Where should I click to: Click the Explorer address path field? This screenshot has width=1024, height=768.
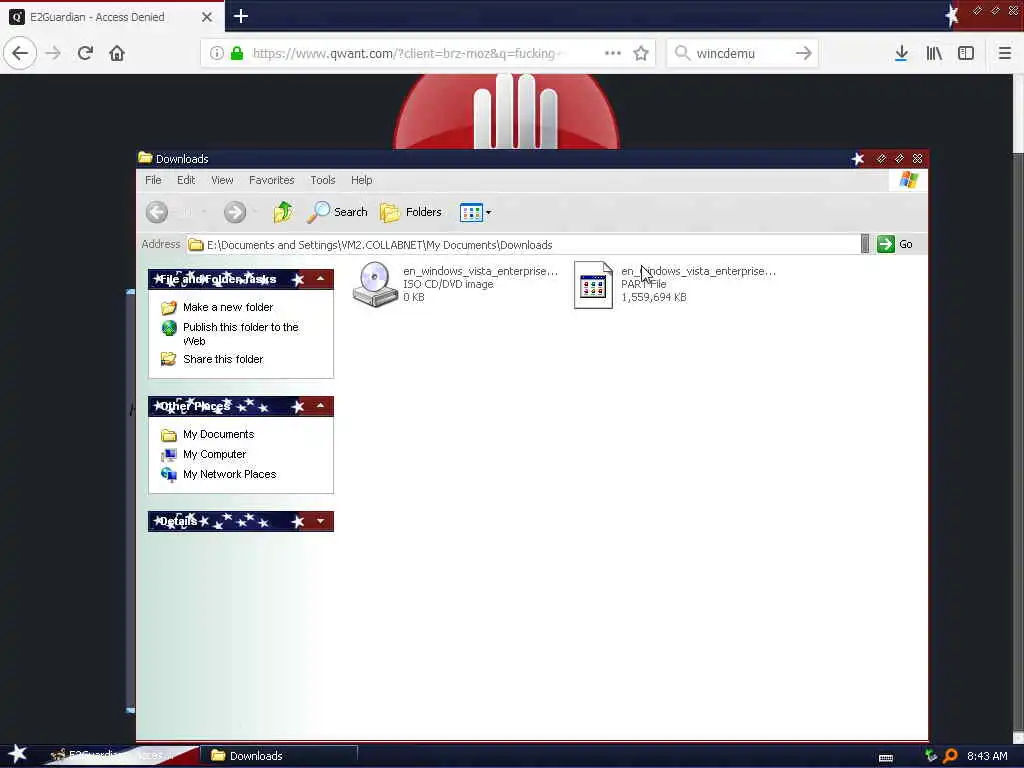tap(522, 245)
